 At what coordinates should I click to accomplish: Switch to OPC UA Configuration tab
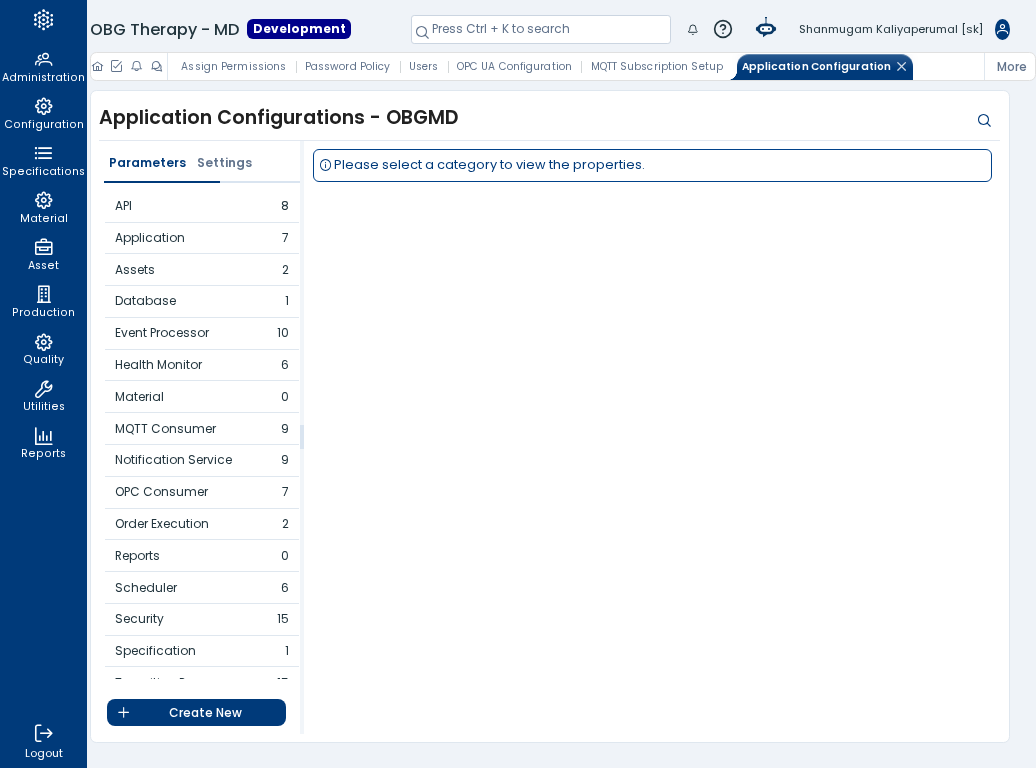coord(514,66)
